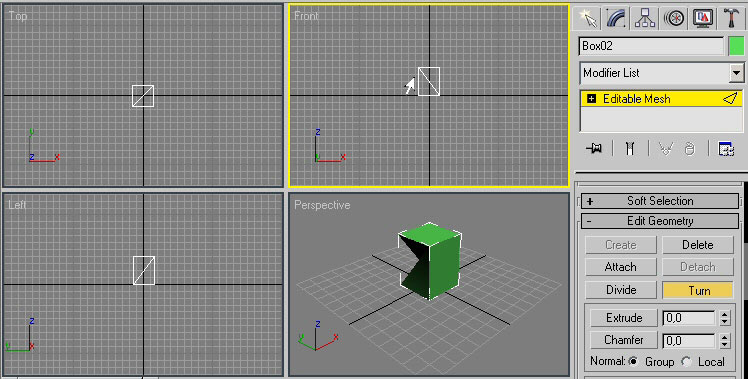Decrease the Chamfer value spinner
Screen dimensions: 748x379
[x=725, y=345]
